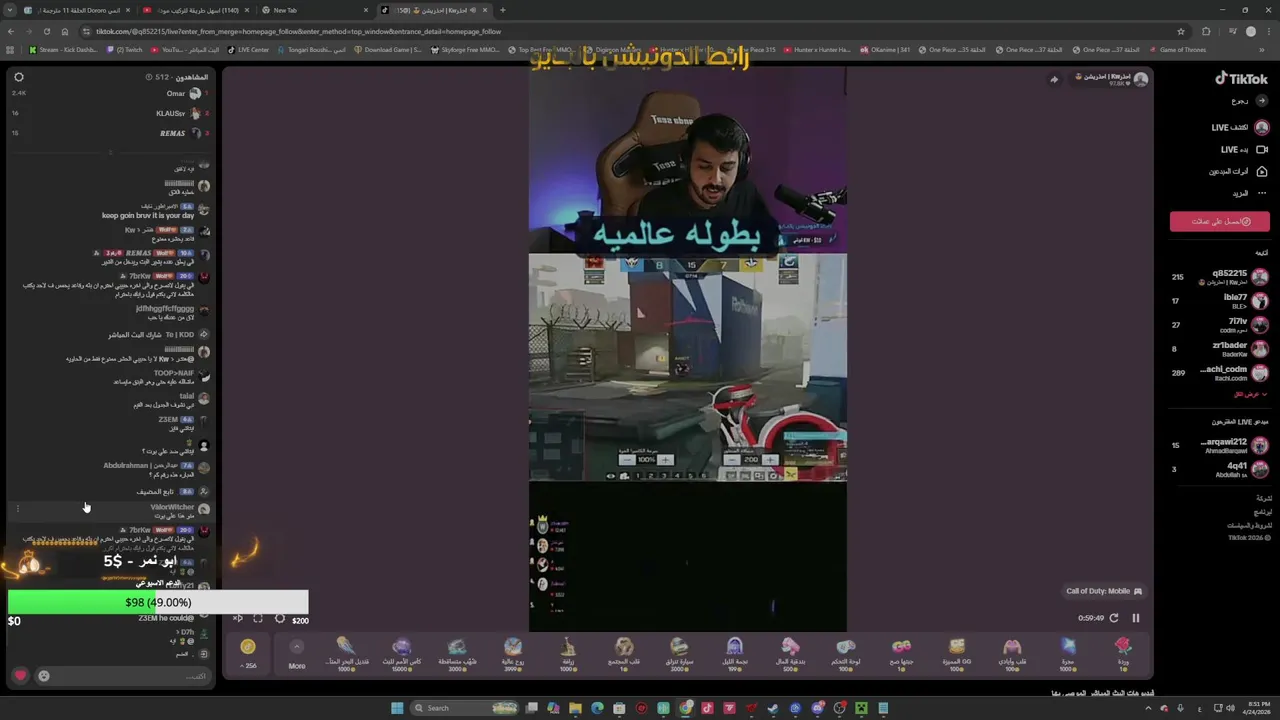Send the Night Star gift costing 199
Image resolution: width=1280 pixels, height=720 pixels.
735,652
